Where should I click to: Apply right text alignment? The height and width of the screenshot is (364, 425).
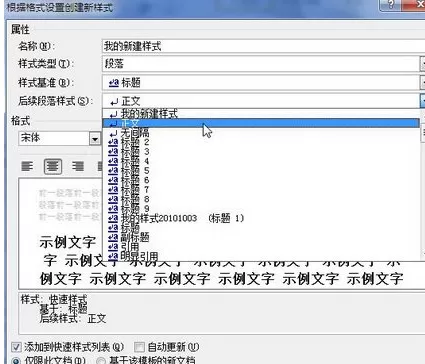(x=78, y=166)
